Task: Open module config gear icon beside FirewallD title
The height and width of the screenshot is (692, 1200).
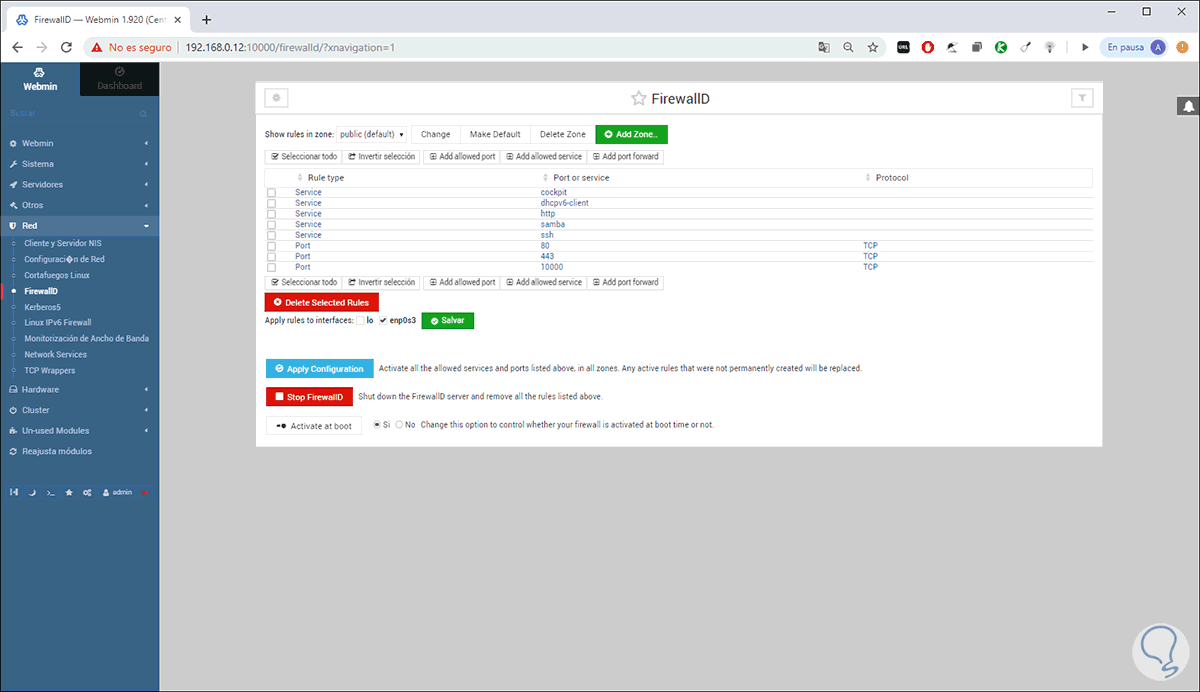Action: coord(276,98)
